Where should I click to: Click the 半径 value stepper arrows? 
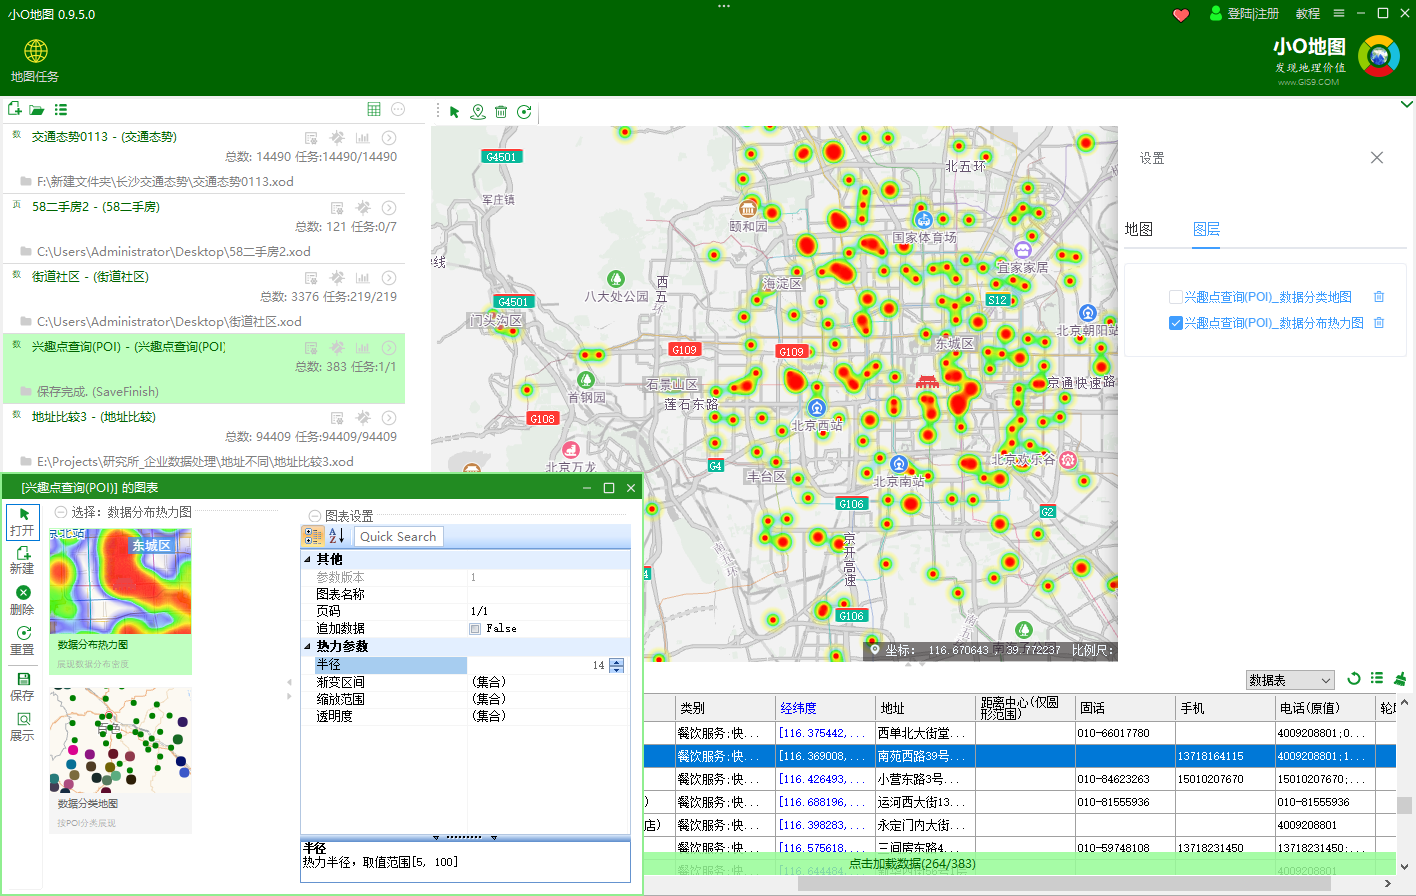(616, 665)
